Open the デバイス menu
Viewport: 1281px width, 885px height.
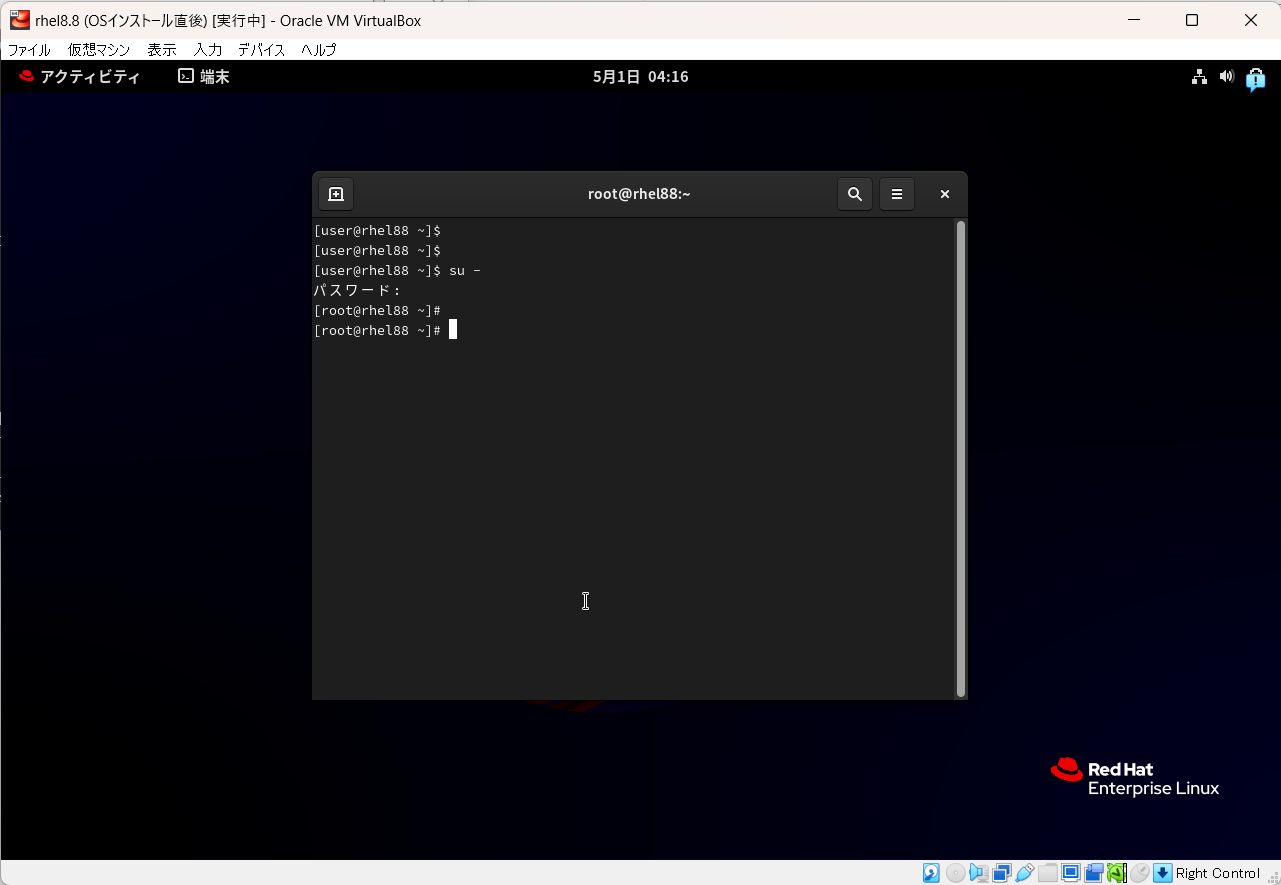[x=261, y=49]
